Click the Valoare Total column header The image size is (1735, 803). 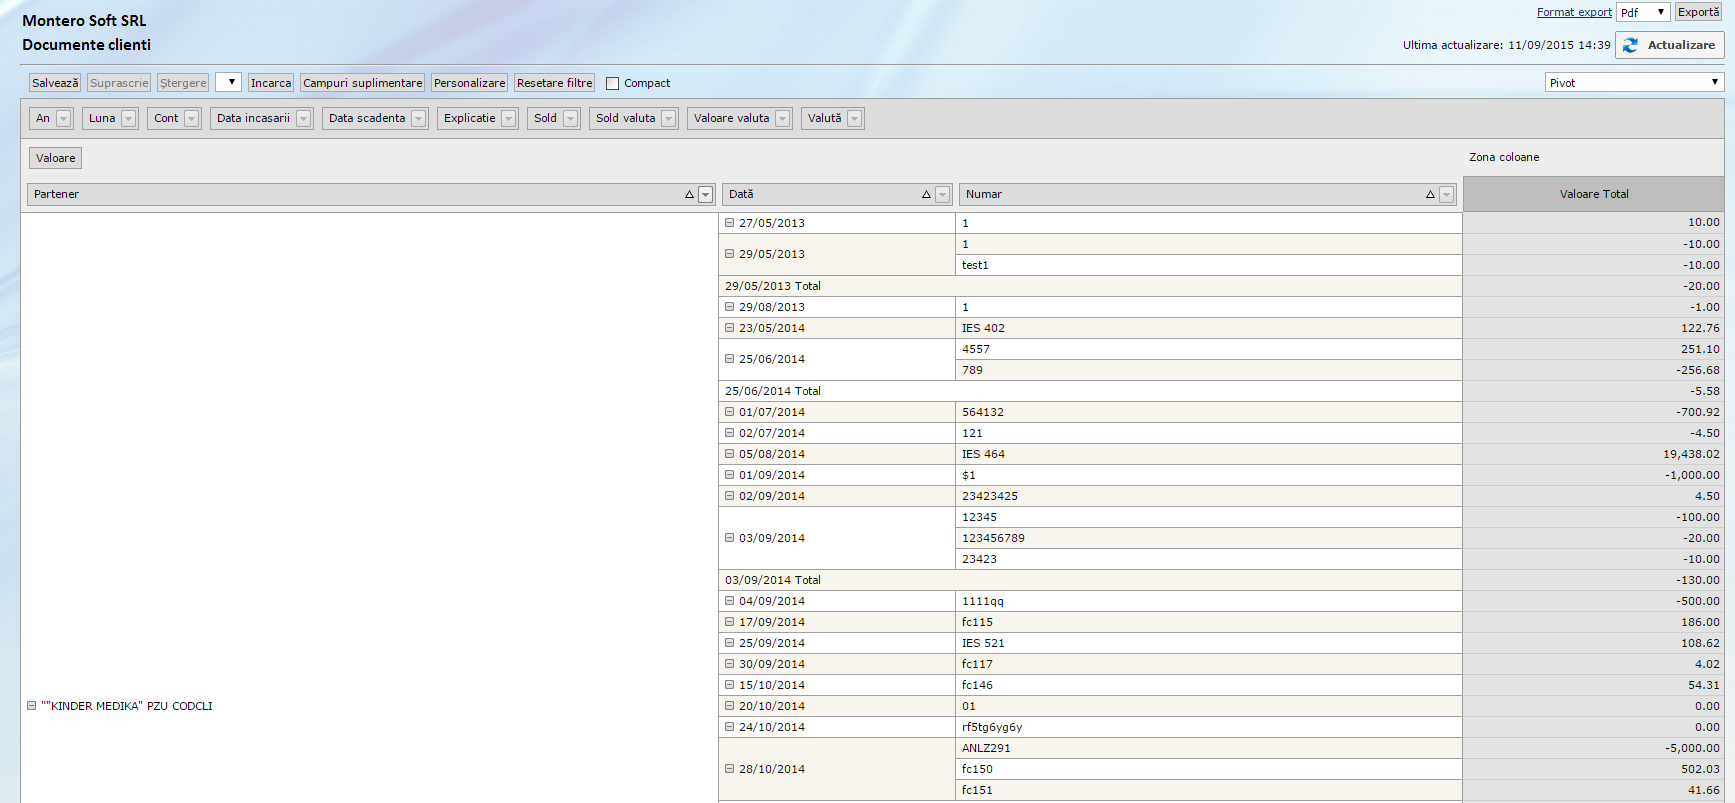[1593, 194]
